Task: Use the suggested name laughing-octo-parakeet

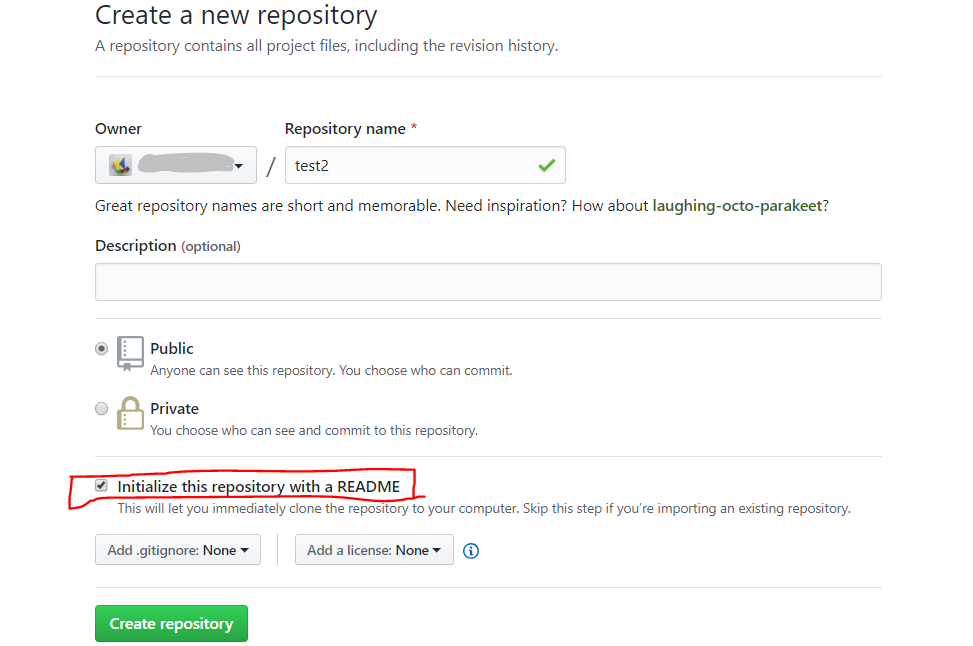Action: [737, 206]
